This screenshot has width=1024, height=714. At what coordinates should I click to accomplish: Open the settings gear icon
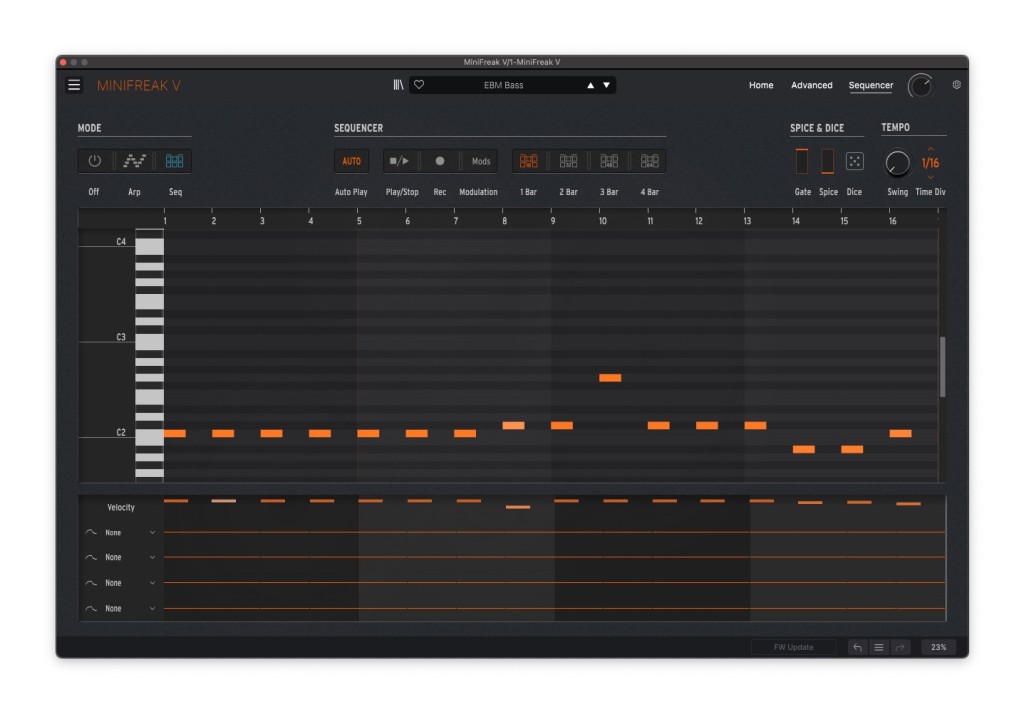point(956,85)
